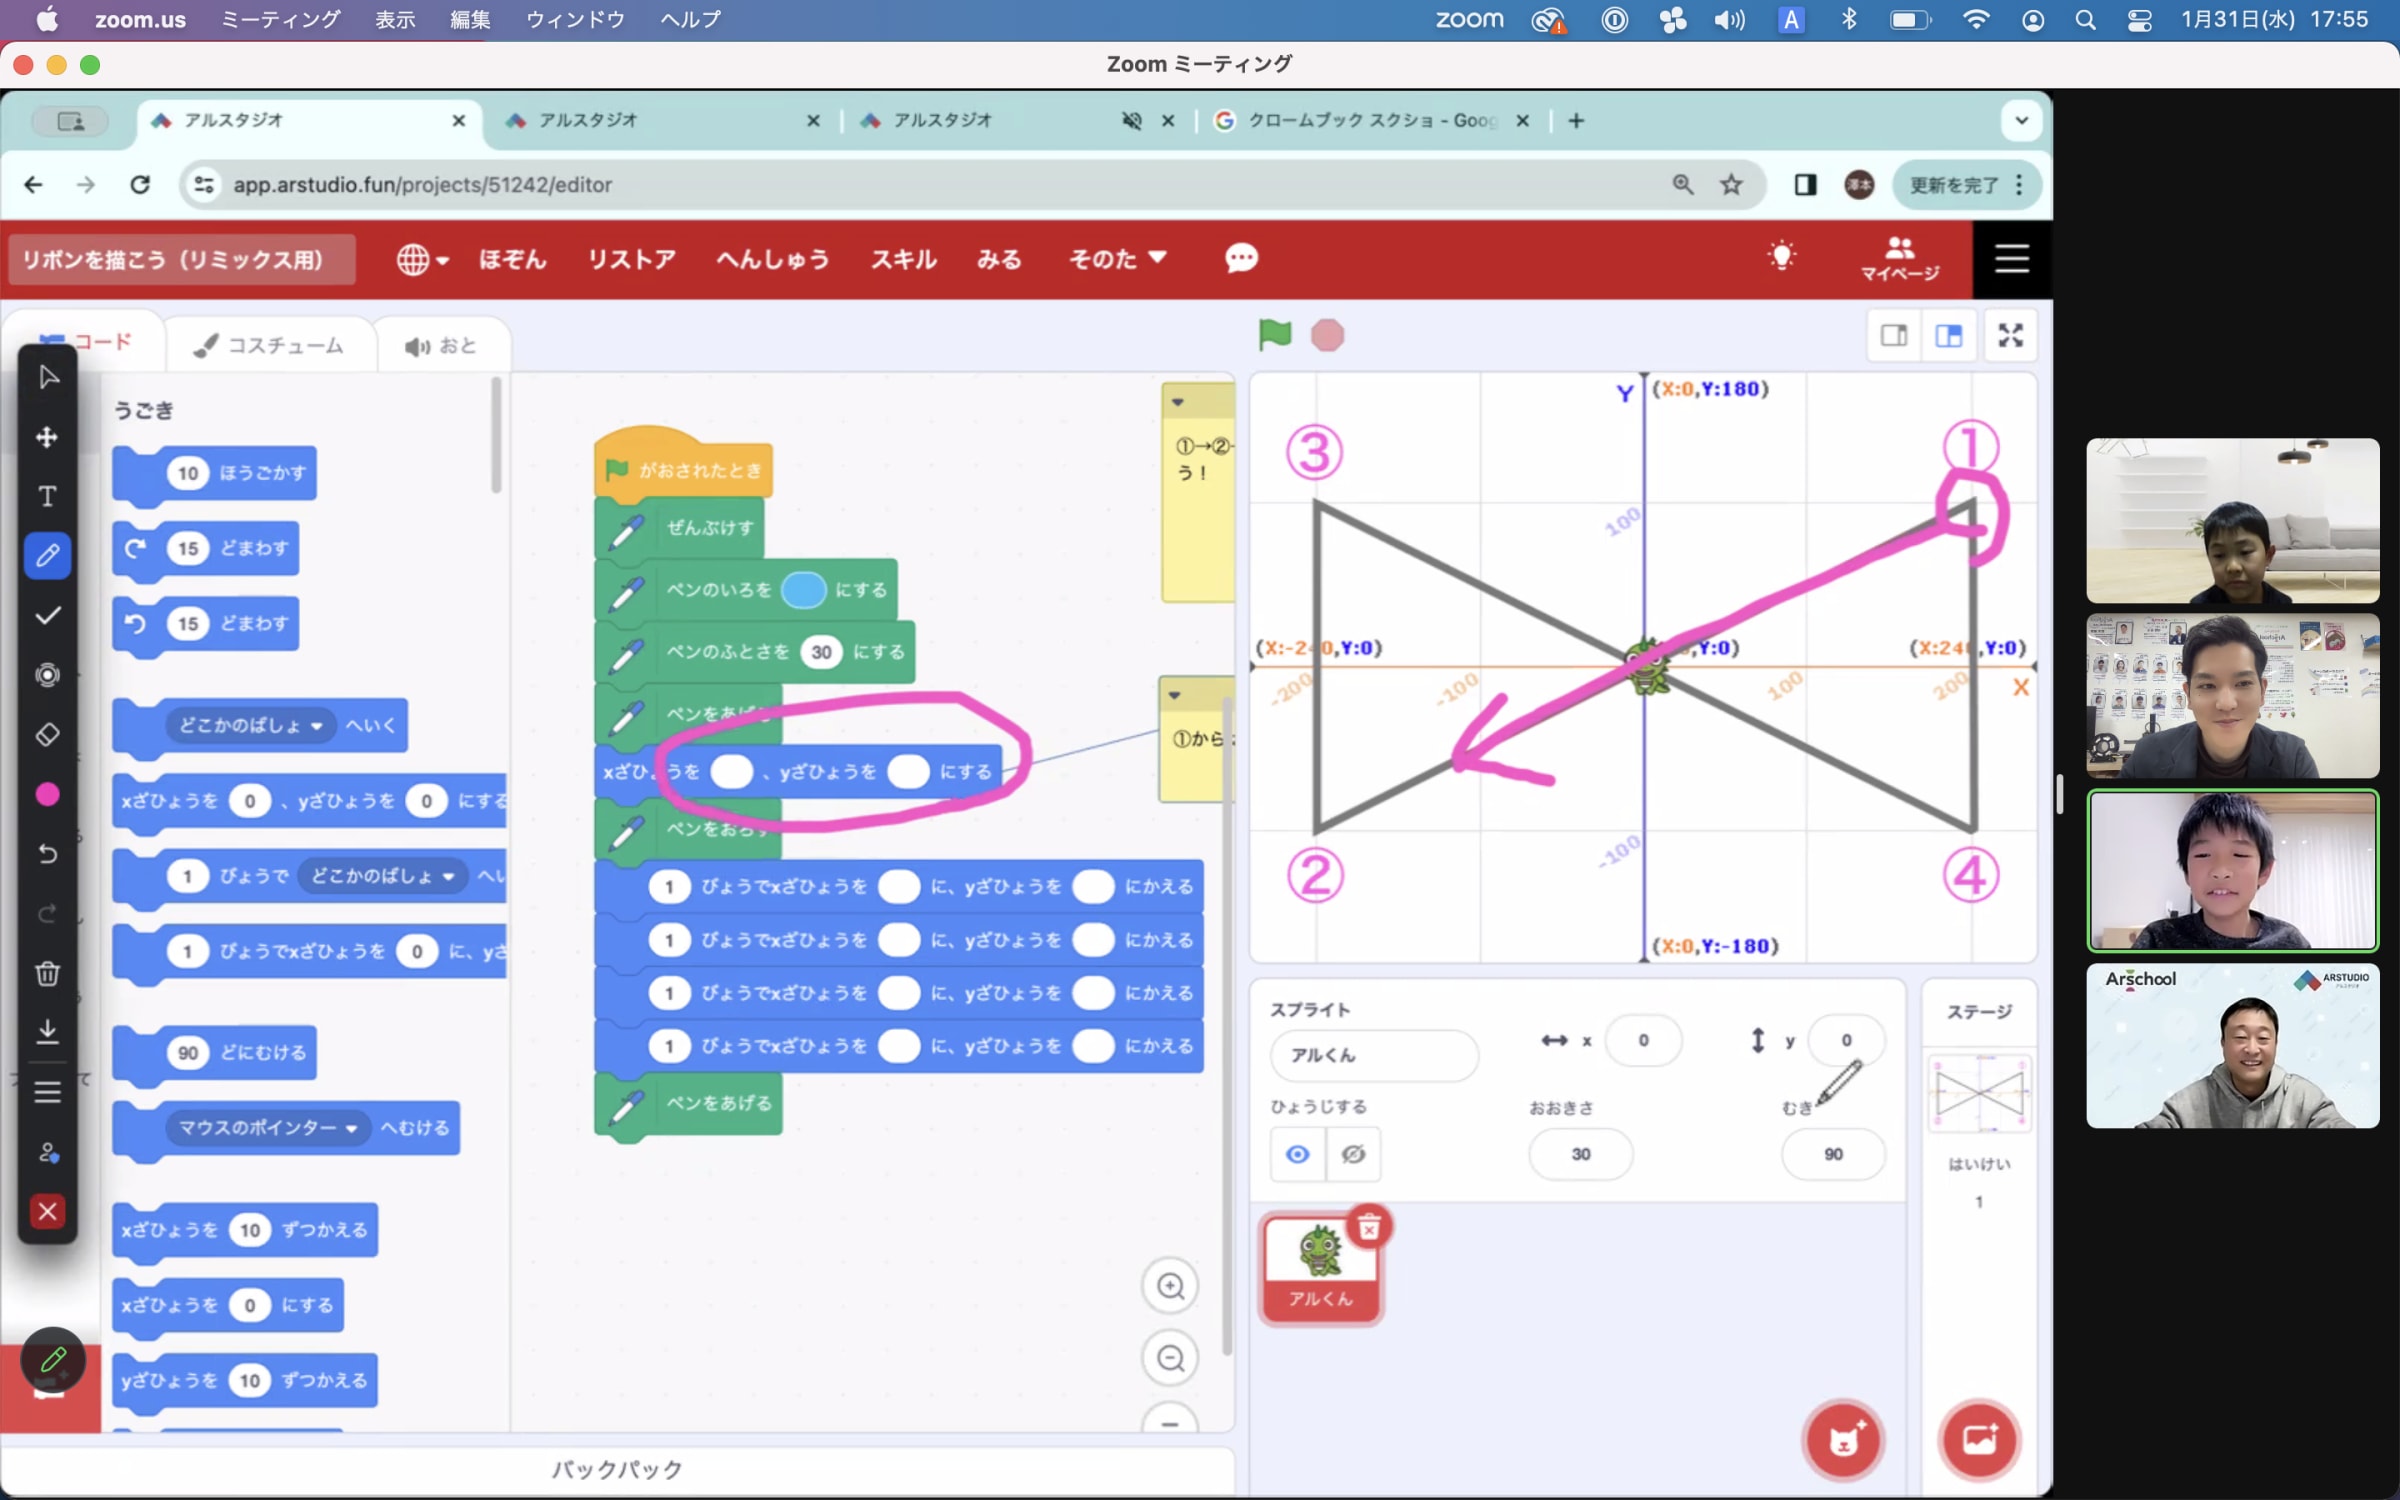
Task: Show the sprite with eye icon
Action: [1297, 1154]
